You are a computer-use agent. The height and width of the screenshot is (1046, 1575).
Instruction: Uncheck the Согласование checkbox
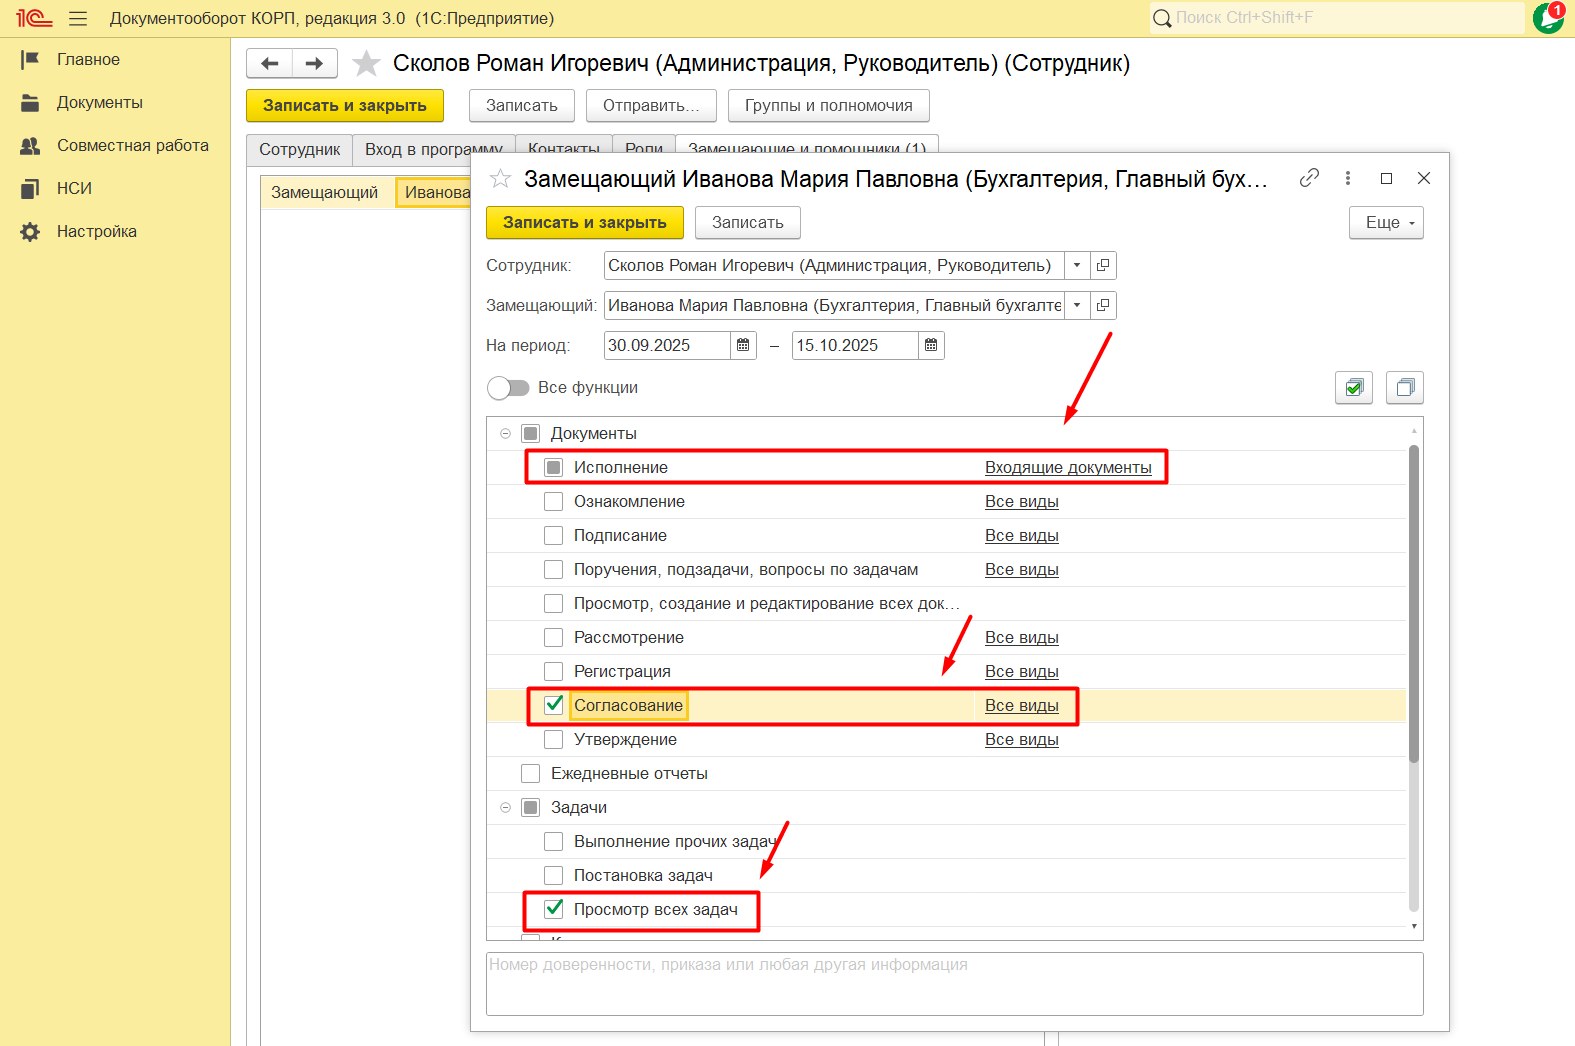(554, 705)
